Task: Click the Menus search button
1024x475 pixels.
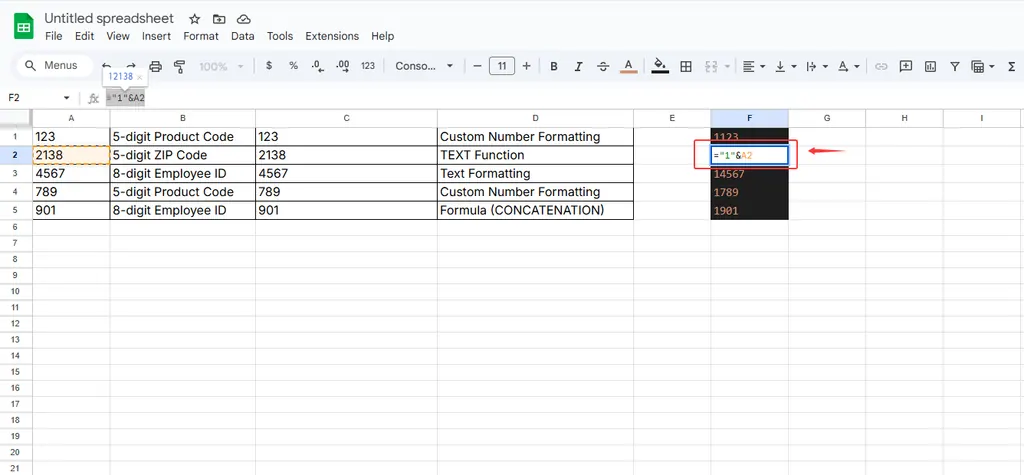Action: pos(52,66)
